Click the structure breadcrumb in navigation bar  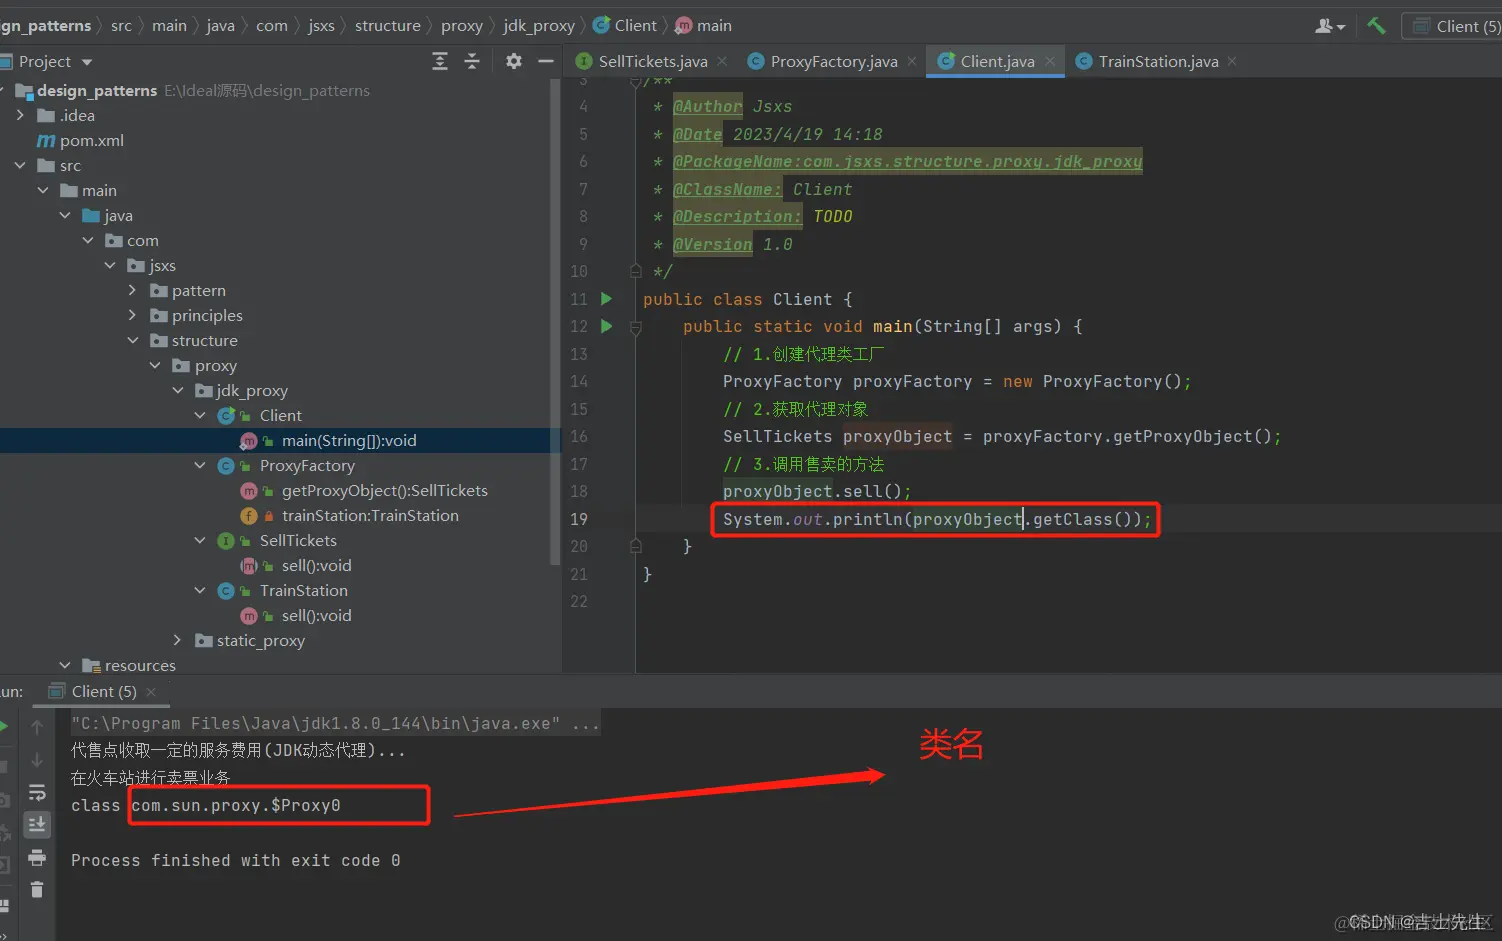(x=388, y=26)
